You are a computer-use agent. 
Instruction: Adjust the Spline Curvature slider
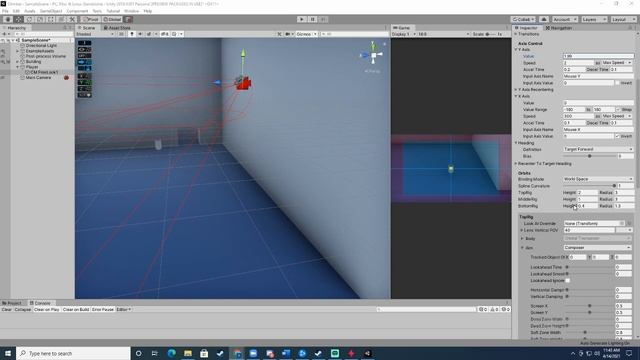click(x=589, y=186)
